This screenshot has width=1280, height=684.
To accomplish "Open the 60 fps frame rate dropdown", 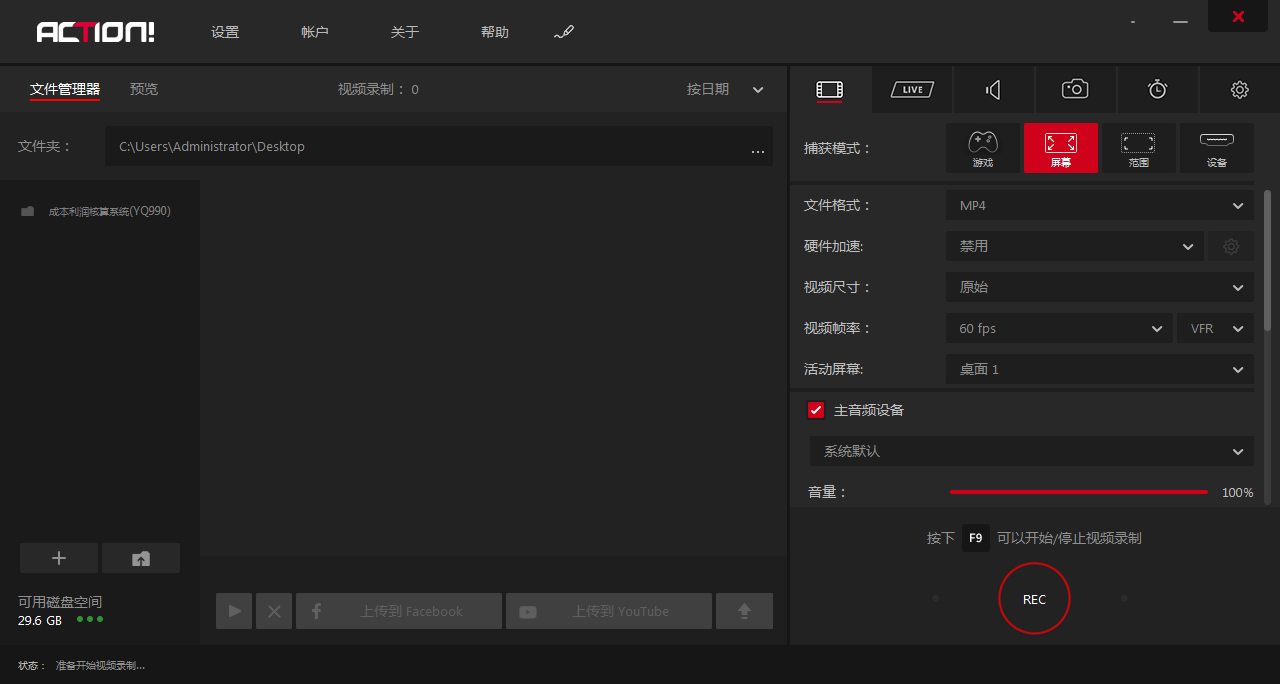I will (1058, 328).
